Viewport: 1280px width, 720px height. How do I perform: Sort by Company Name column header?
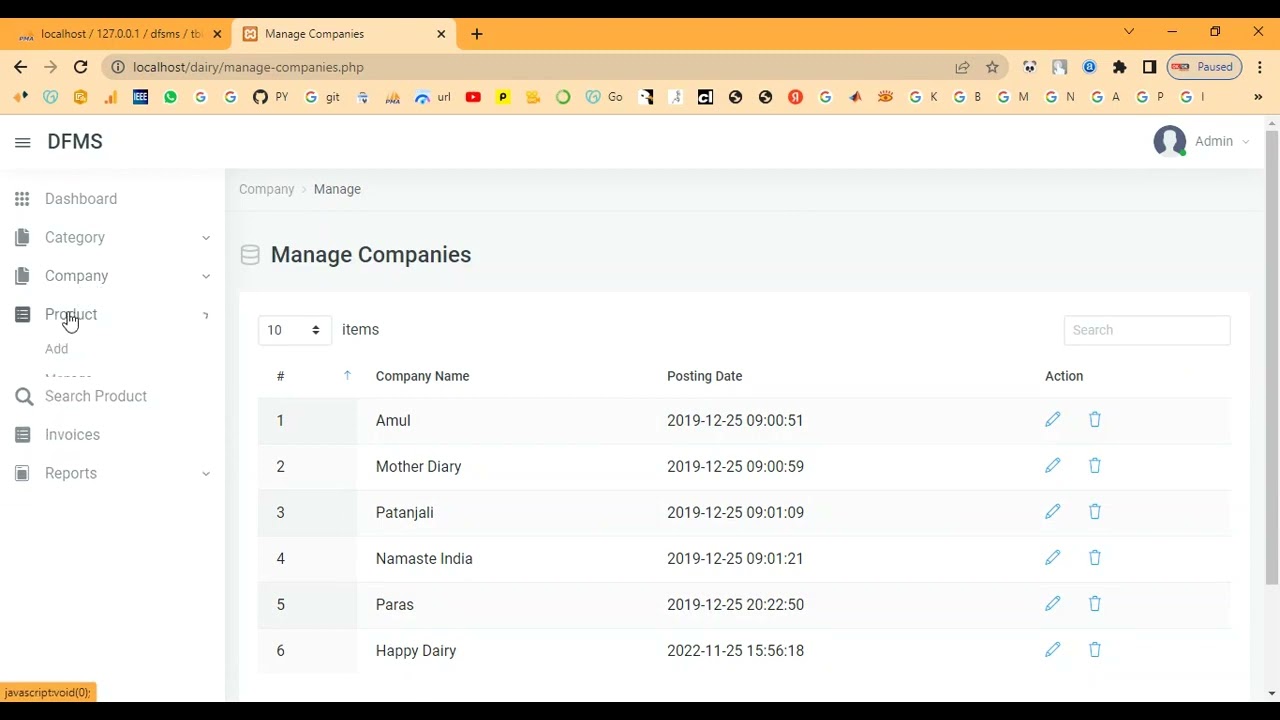(x=422, y=376)
